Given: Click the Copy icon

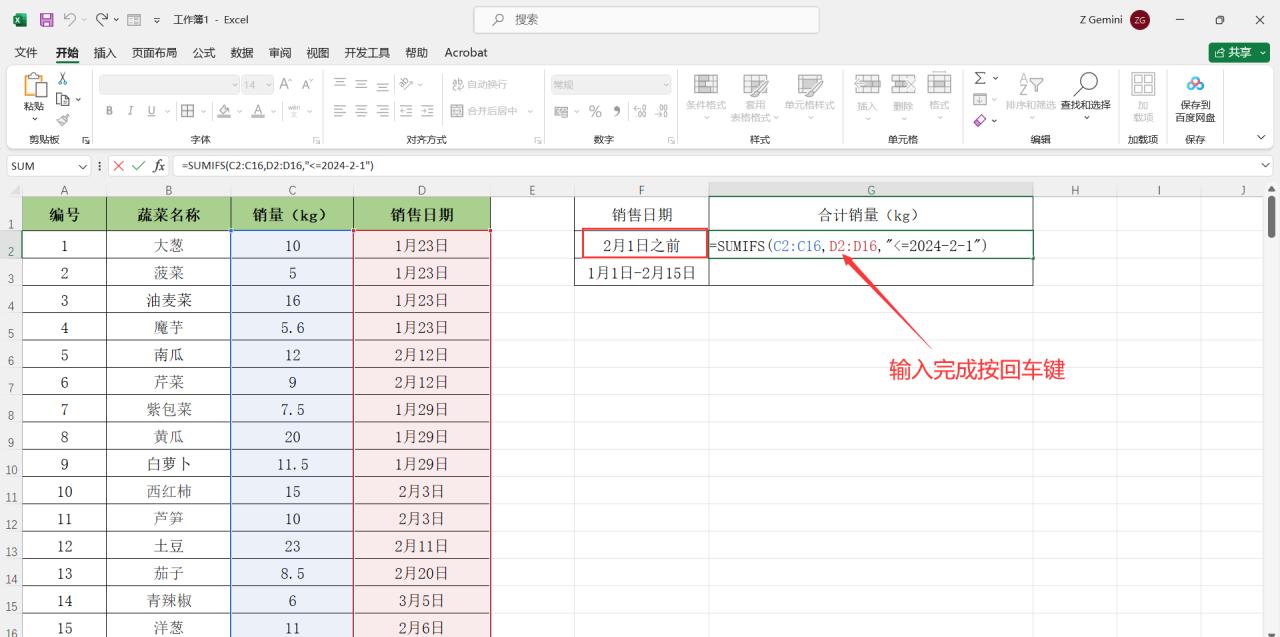Looking at the screenshot, I should point(63,99).
